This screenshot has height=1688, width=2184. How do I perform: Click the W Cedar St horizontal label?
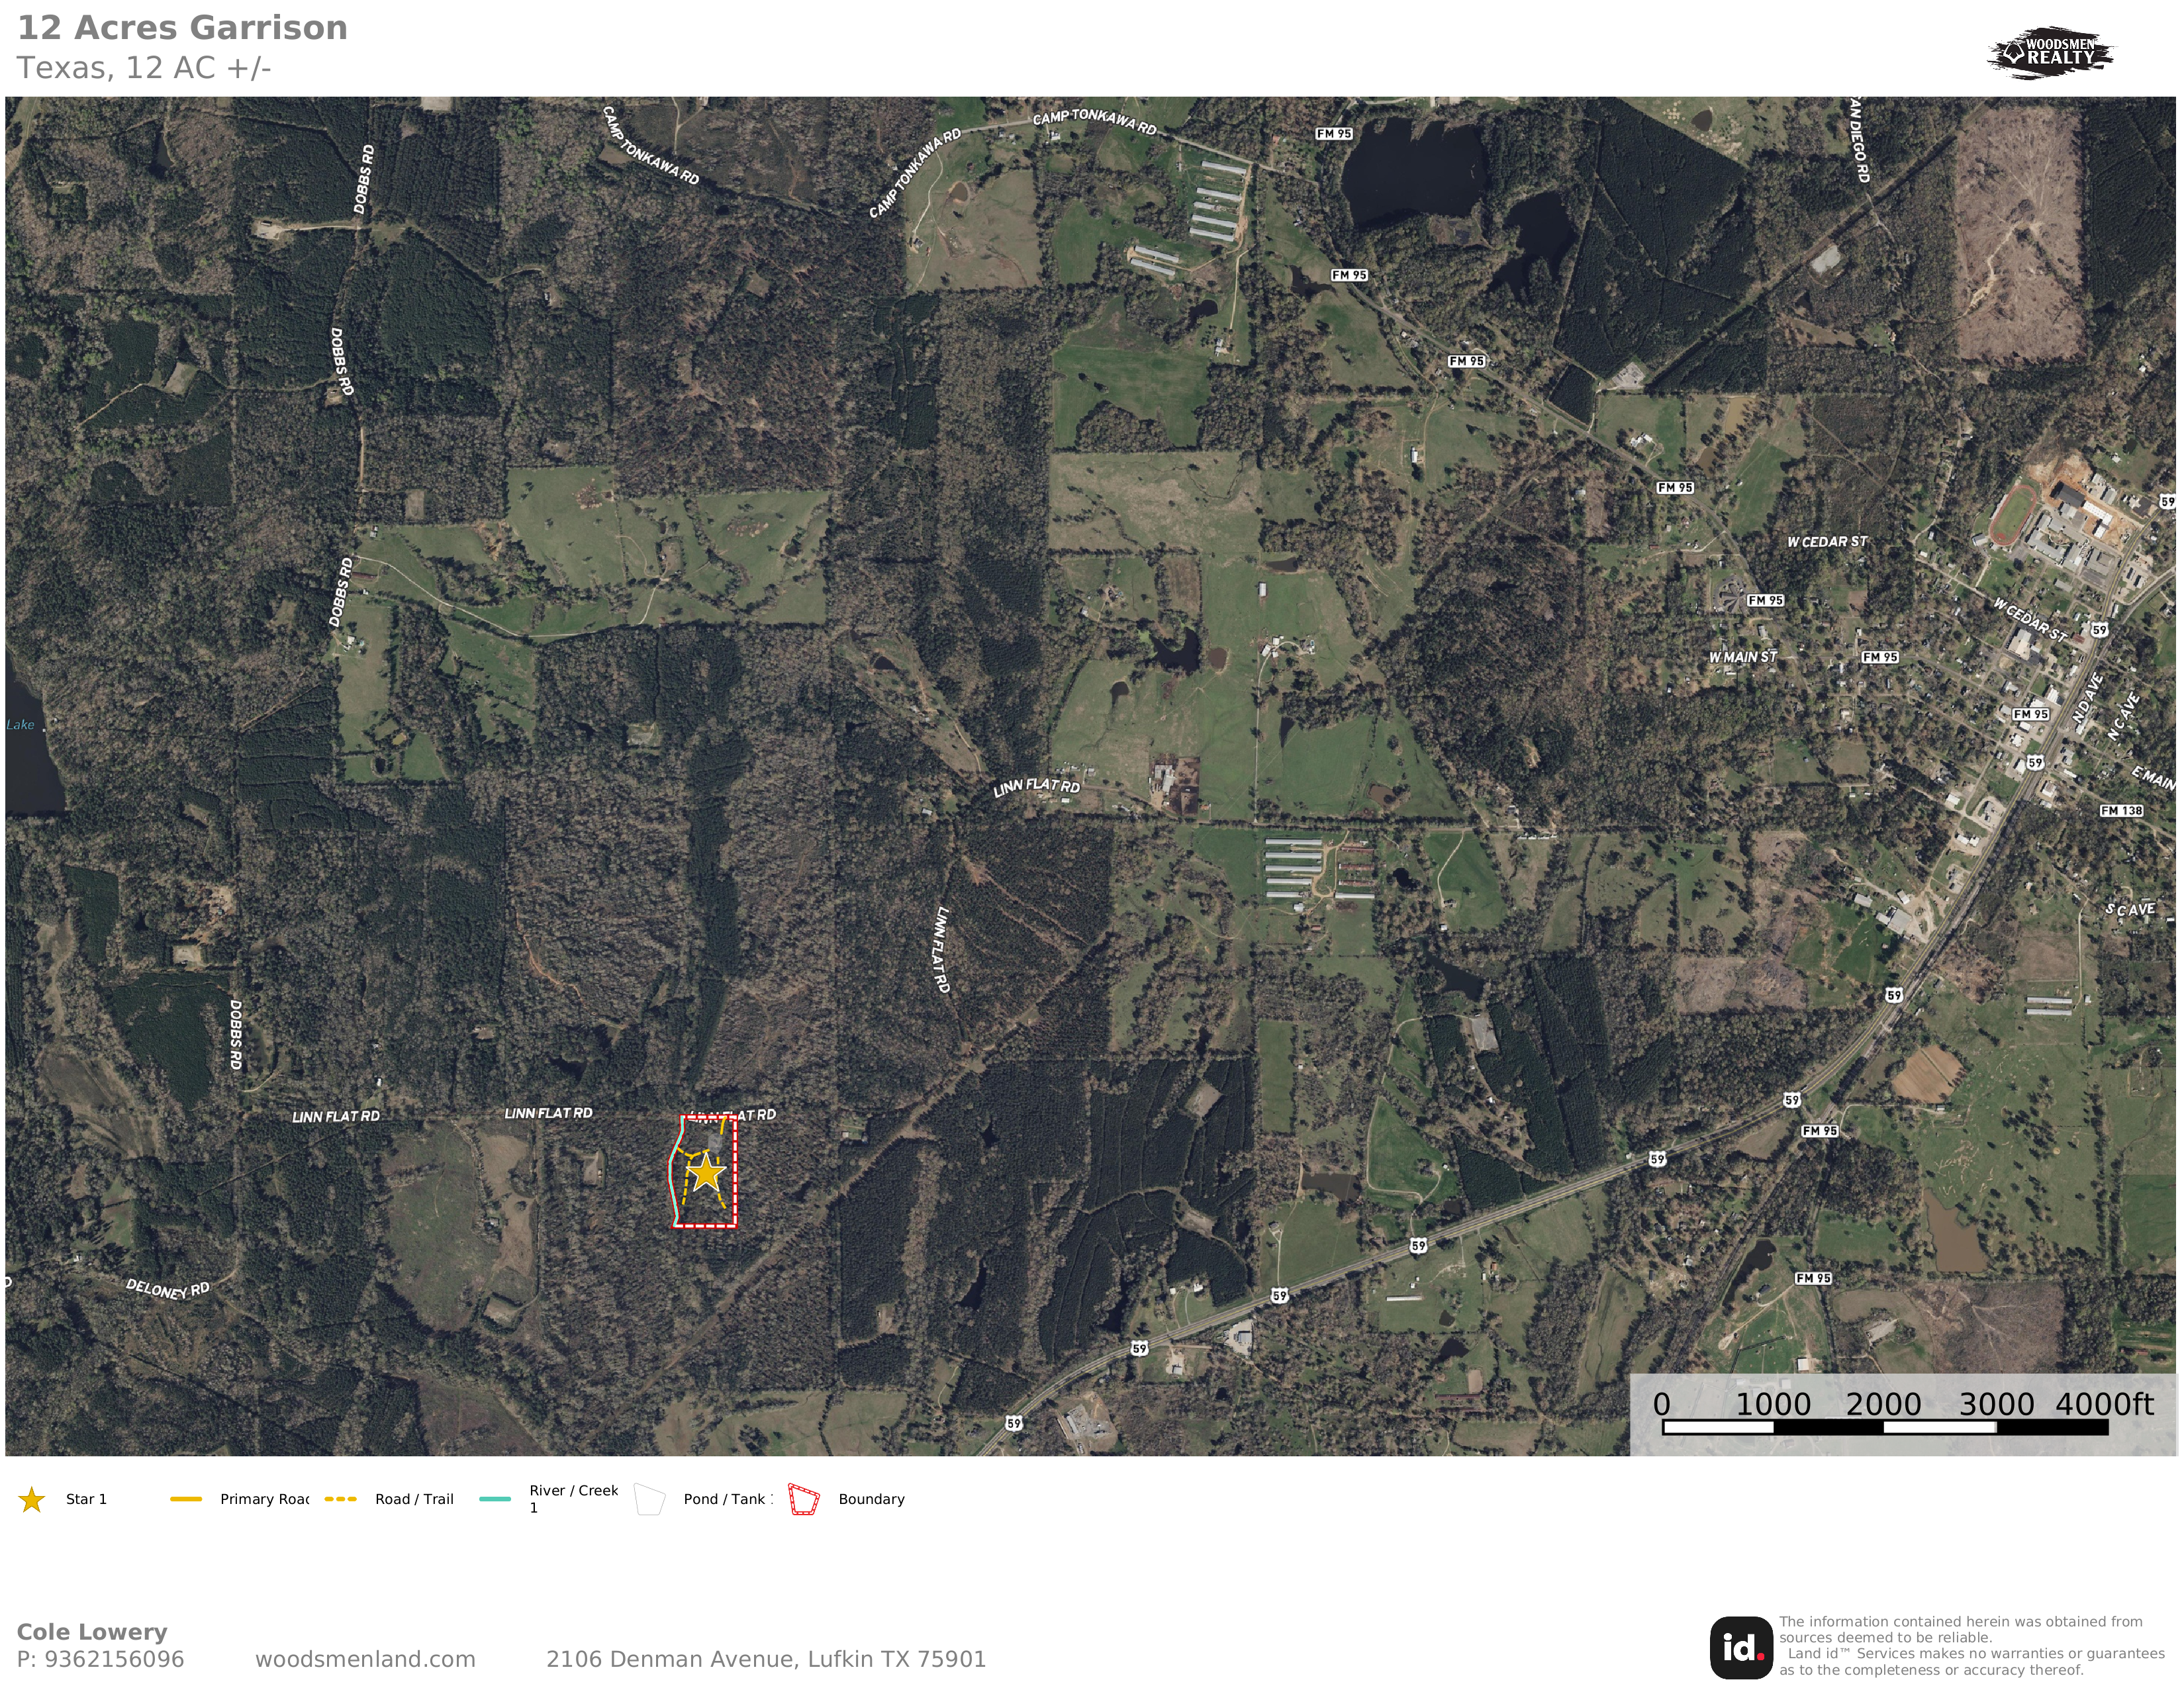(x=1827, y=542)
